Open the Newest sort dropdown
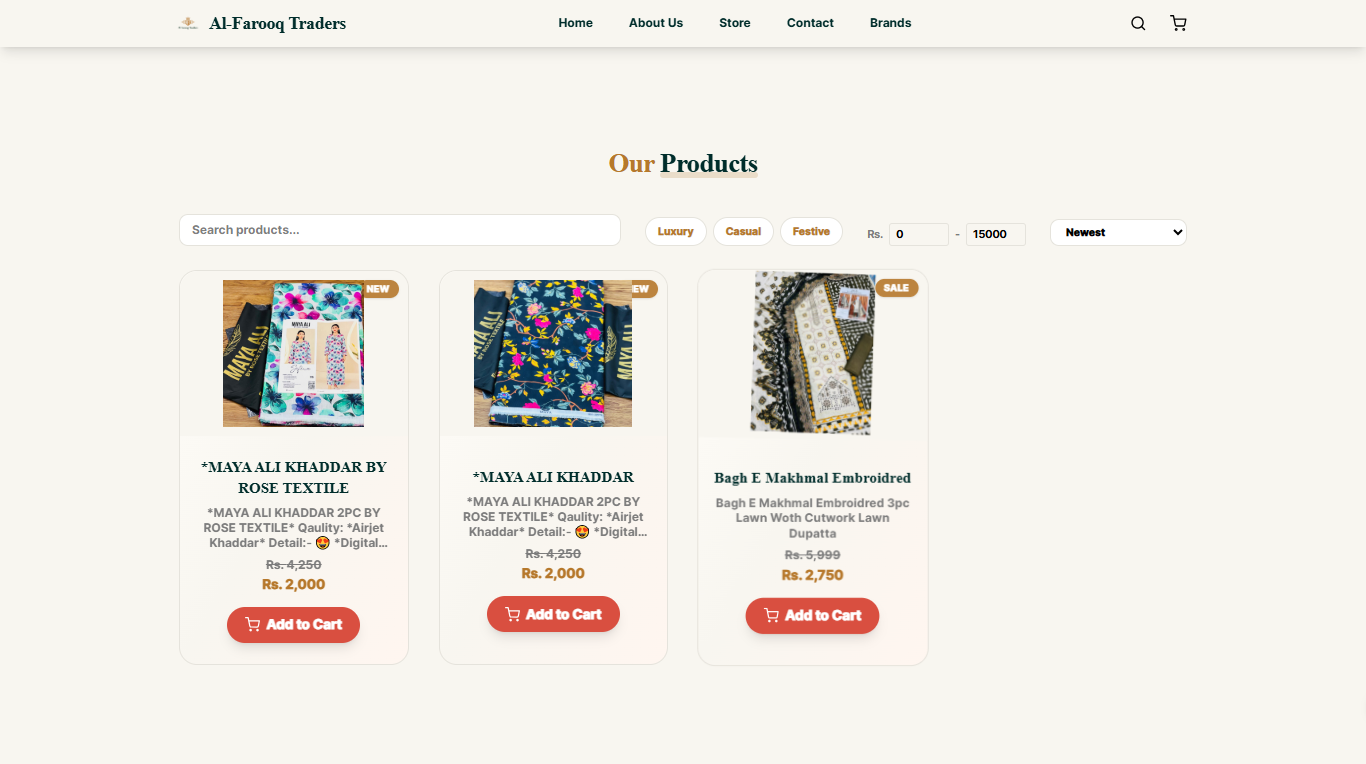This screenshot has width=1366, height=764. coord(1118,232)
